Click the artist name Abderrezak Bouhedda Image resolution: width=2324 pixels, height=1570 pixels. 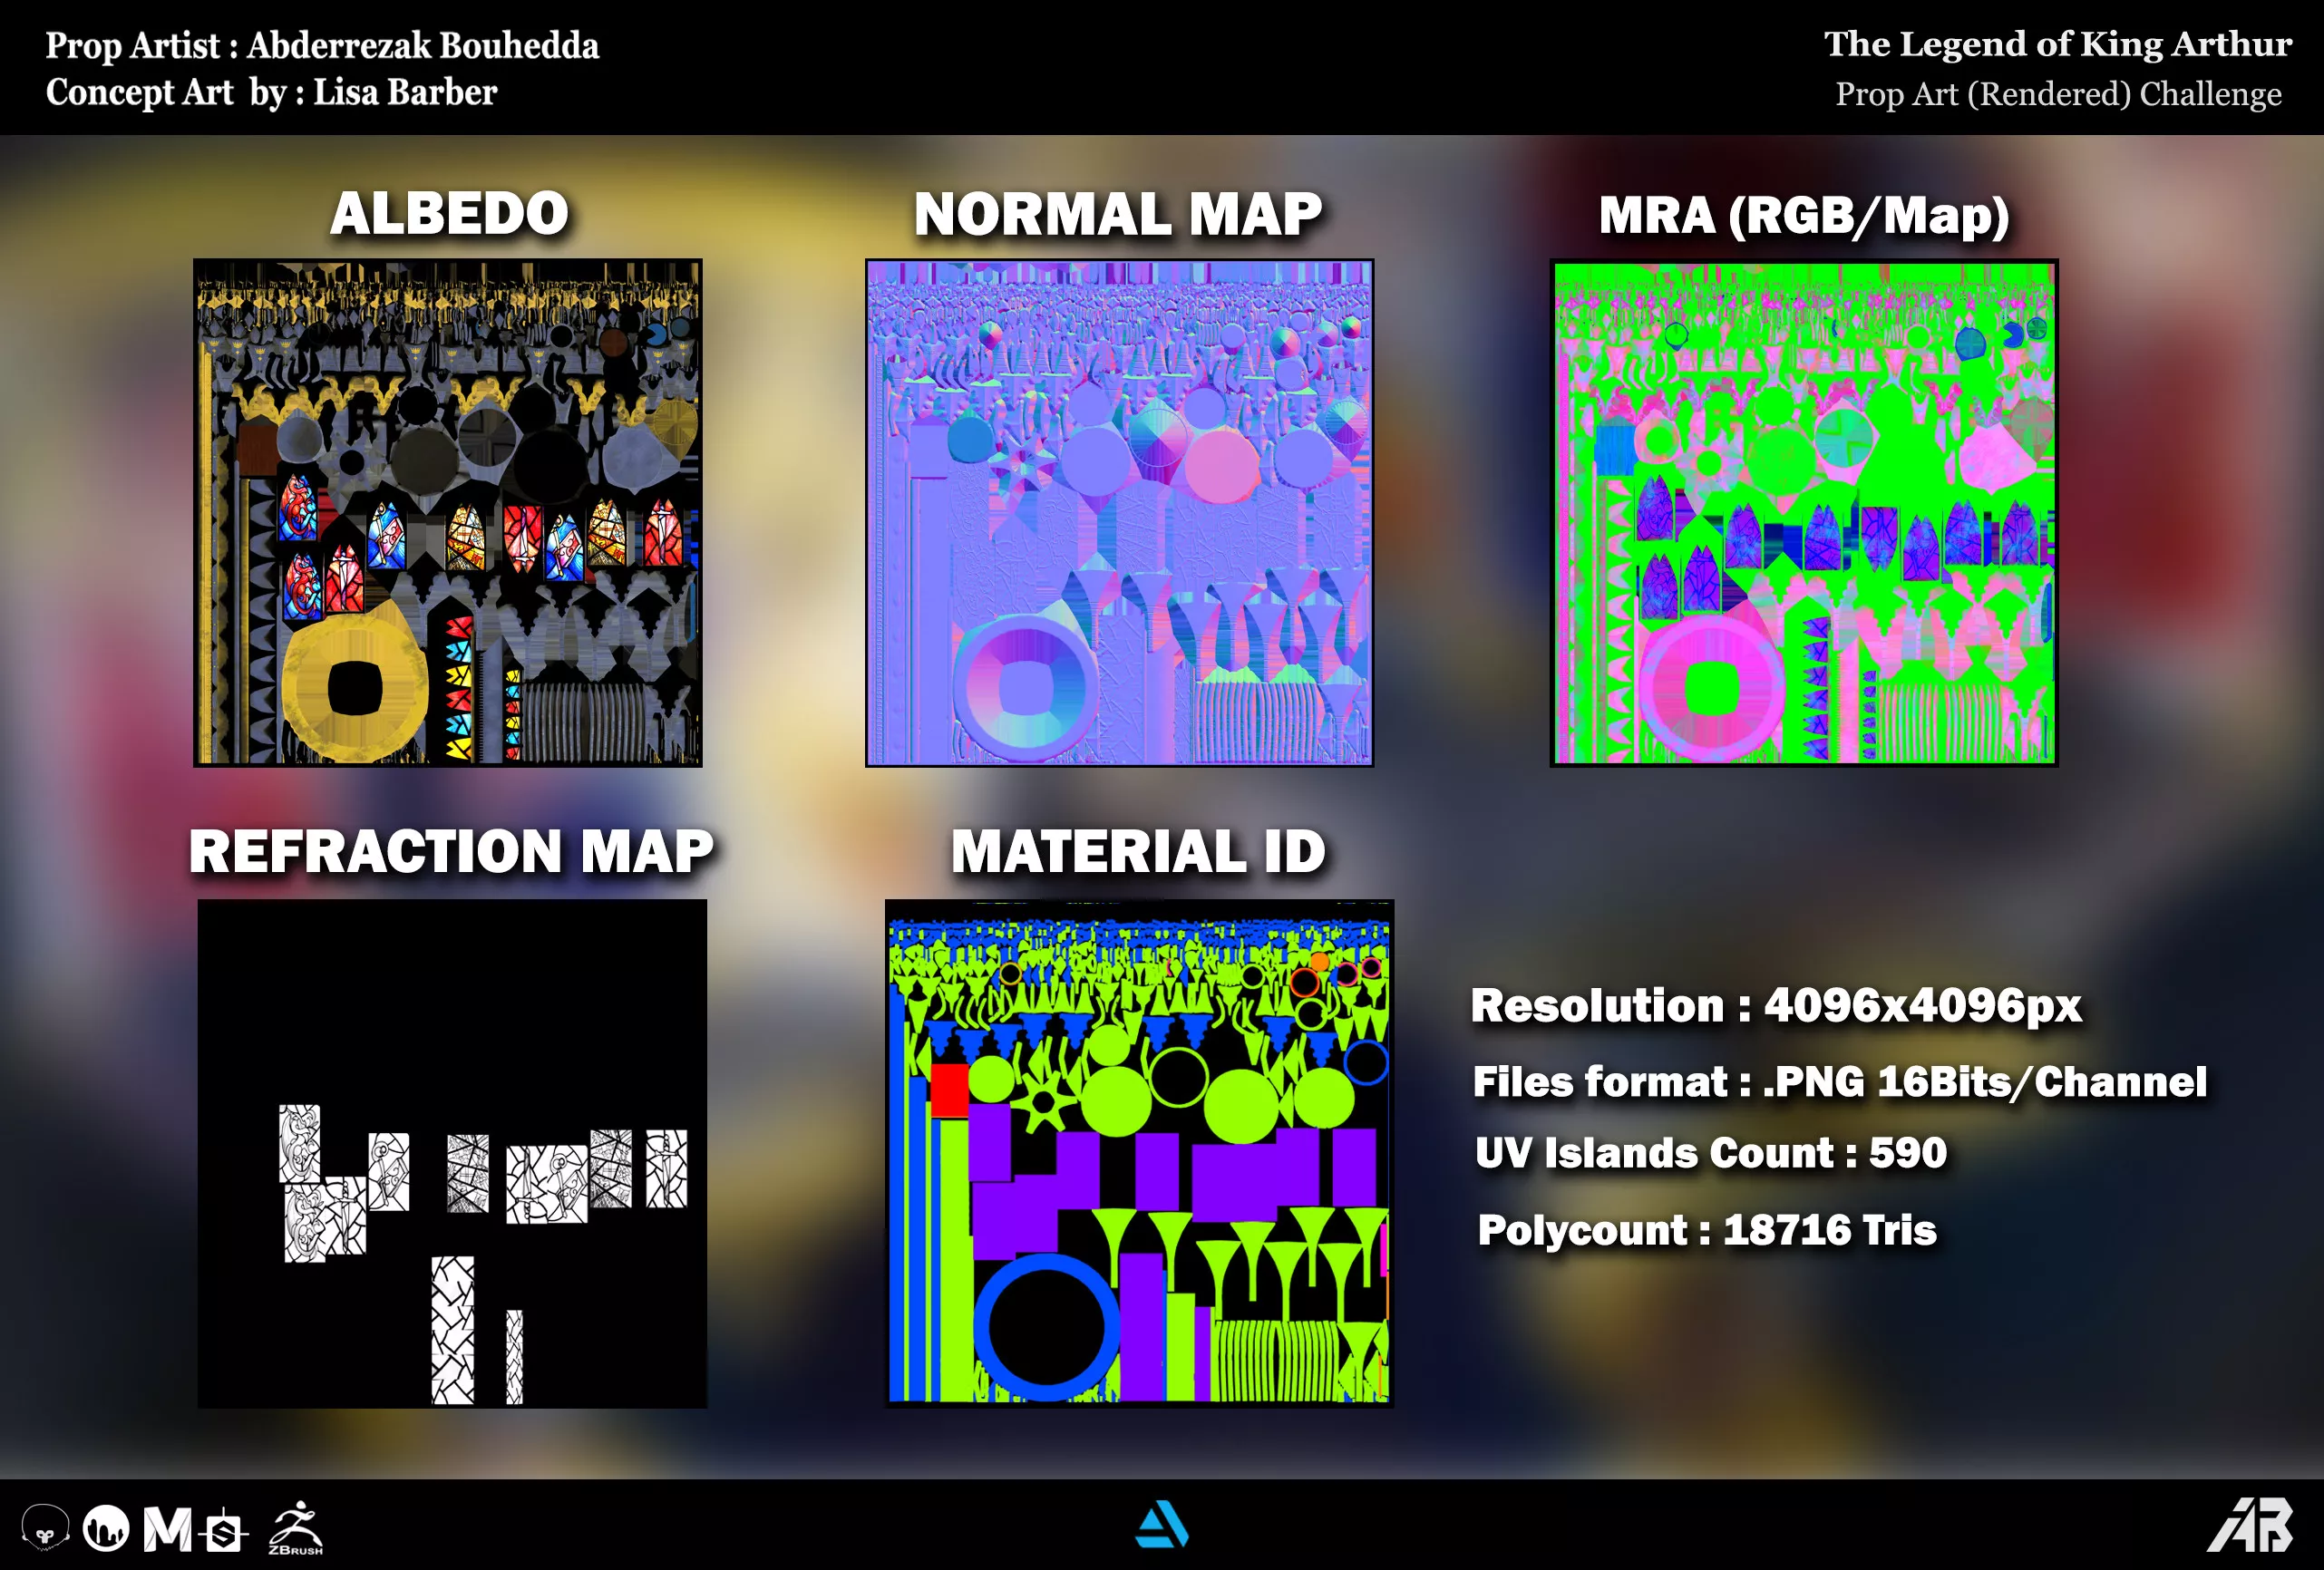(422, 46)
